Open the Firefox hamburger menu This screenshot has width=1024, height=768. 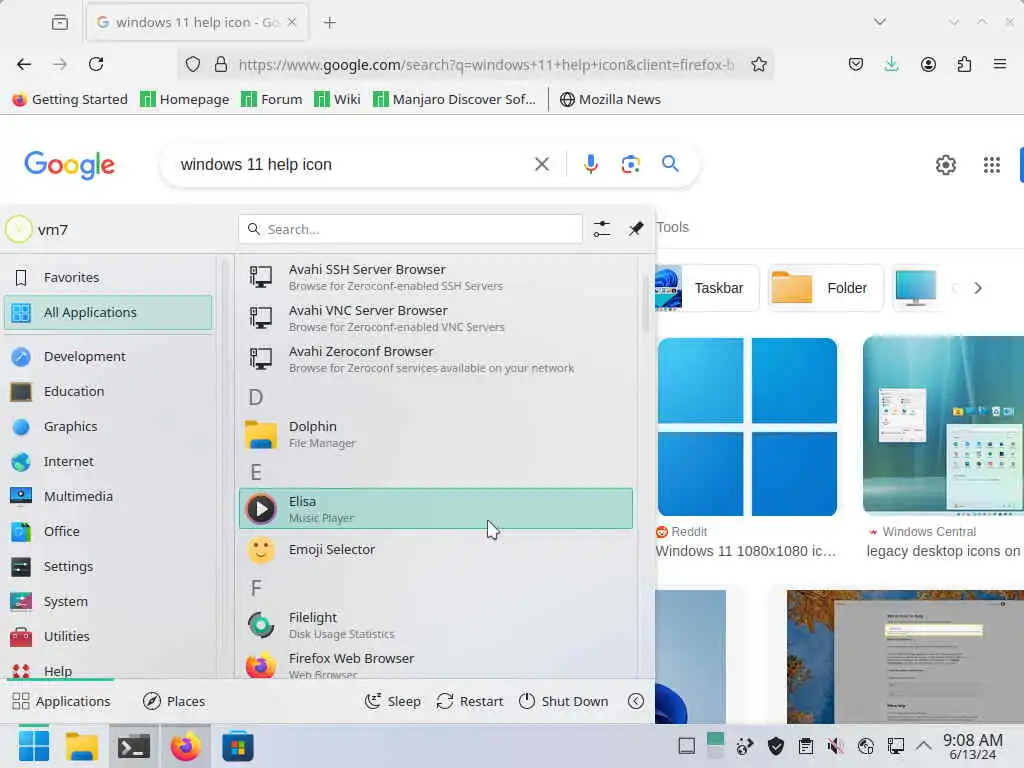point(999,64)
